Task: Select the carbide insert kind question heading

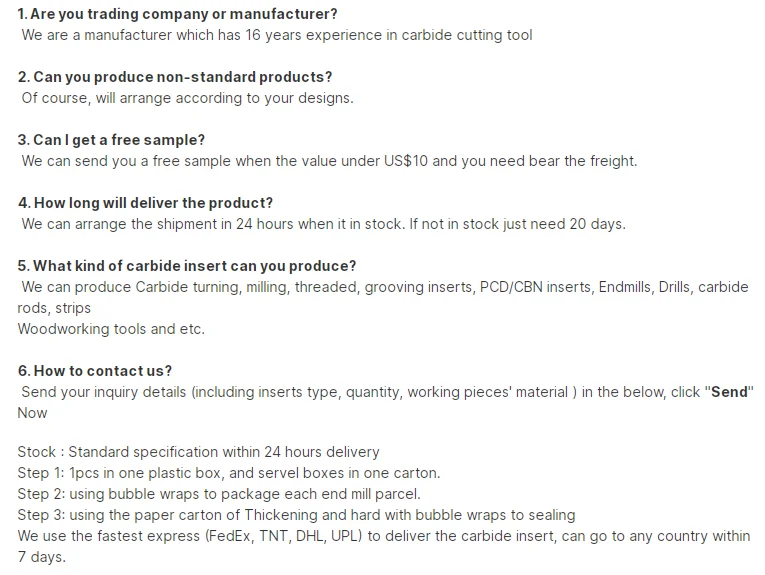Action: (187, 266)
